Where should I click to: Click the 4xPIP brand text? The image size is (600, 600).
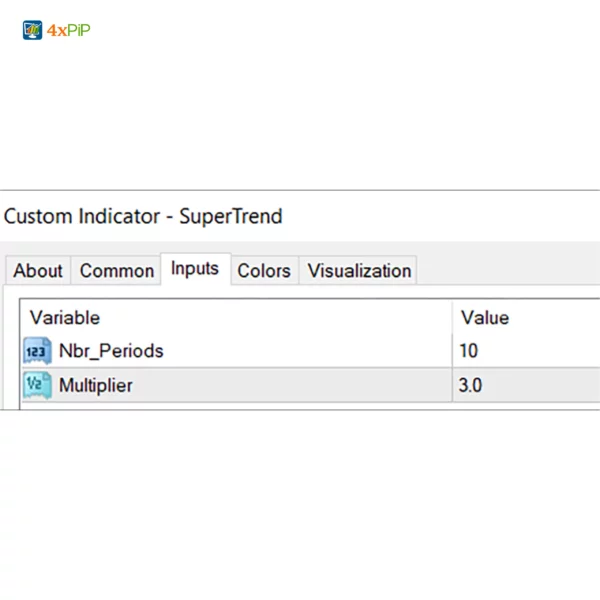pyautogui.click(x=69, y=30)
